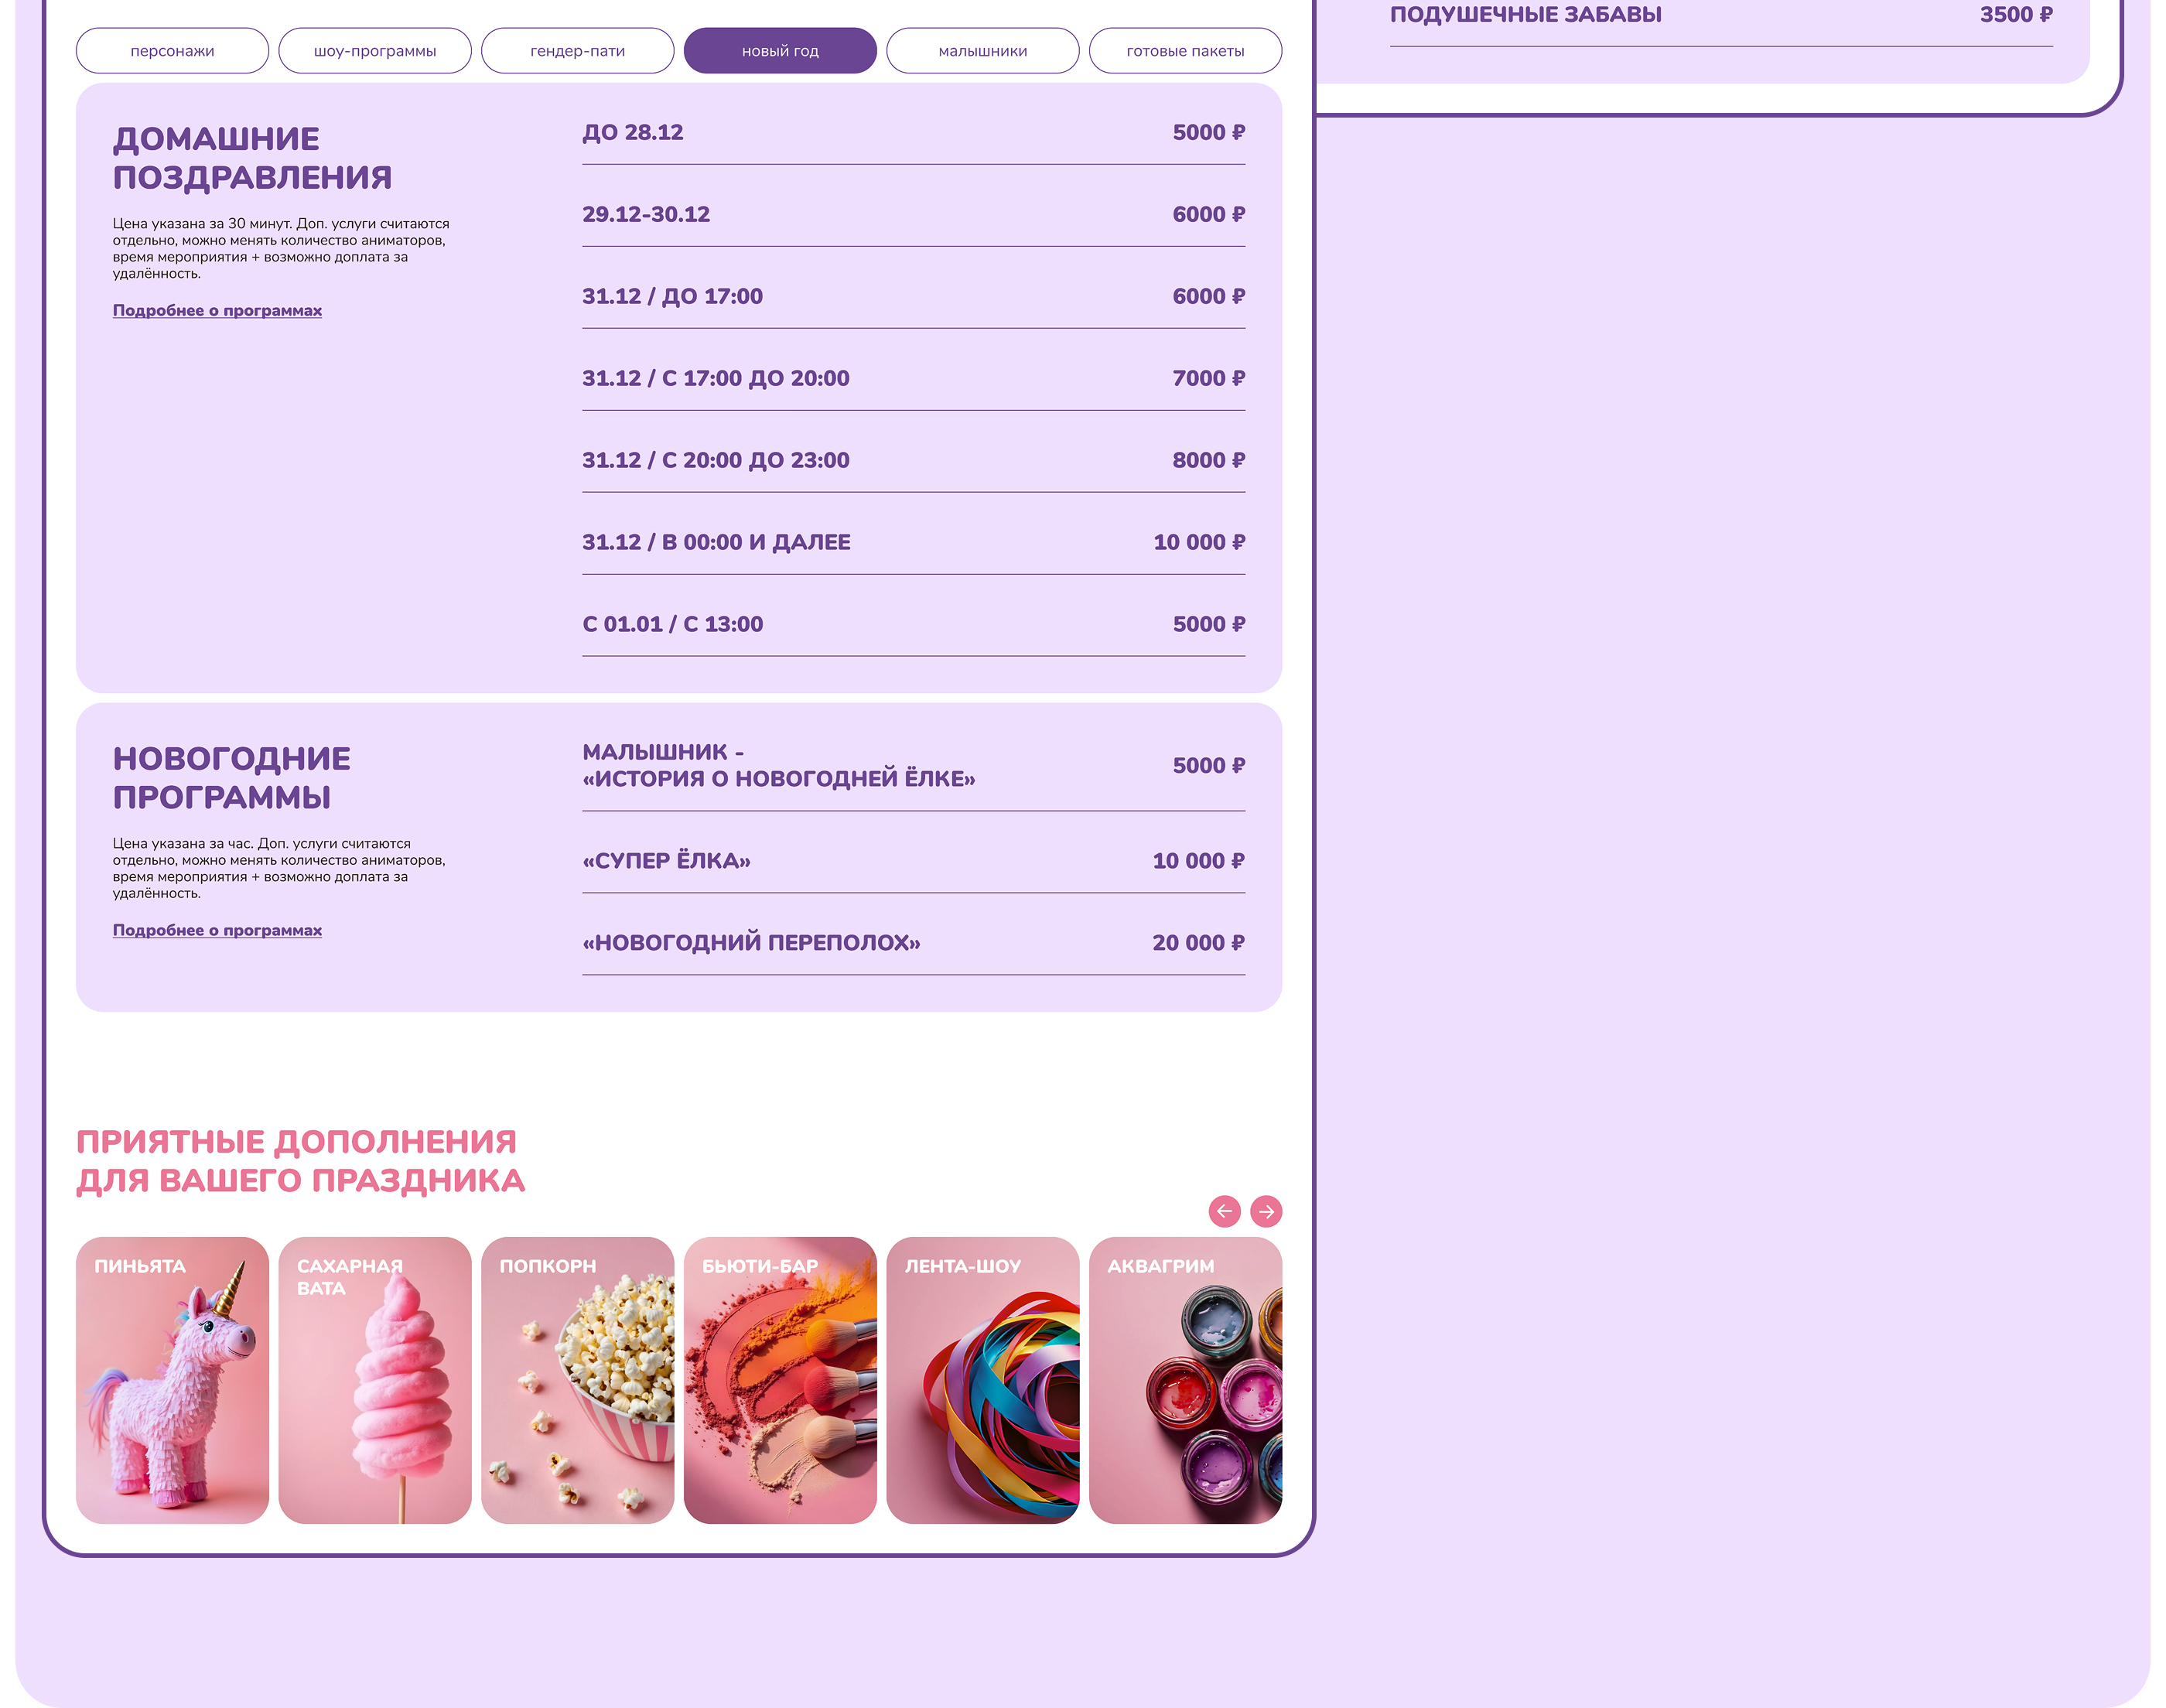Select the гендер-пати tab

(x=577, y=51)
